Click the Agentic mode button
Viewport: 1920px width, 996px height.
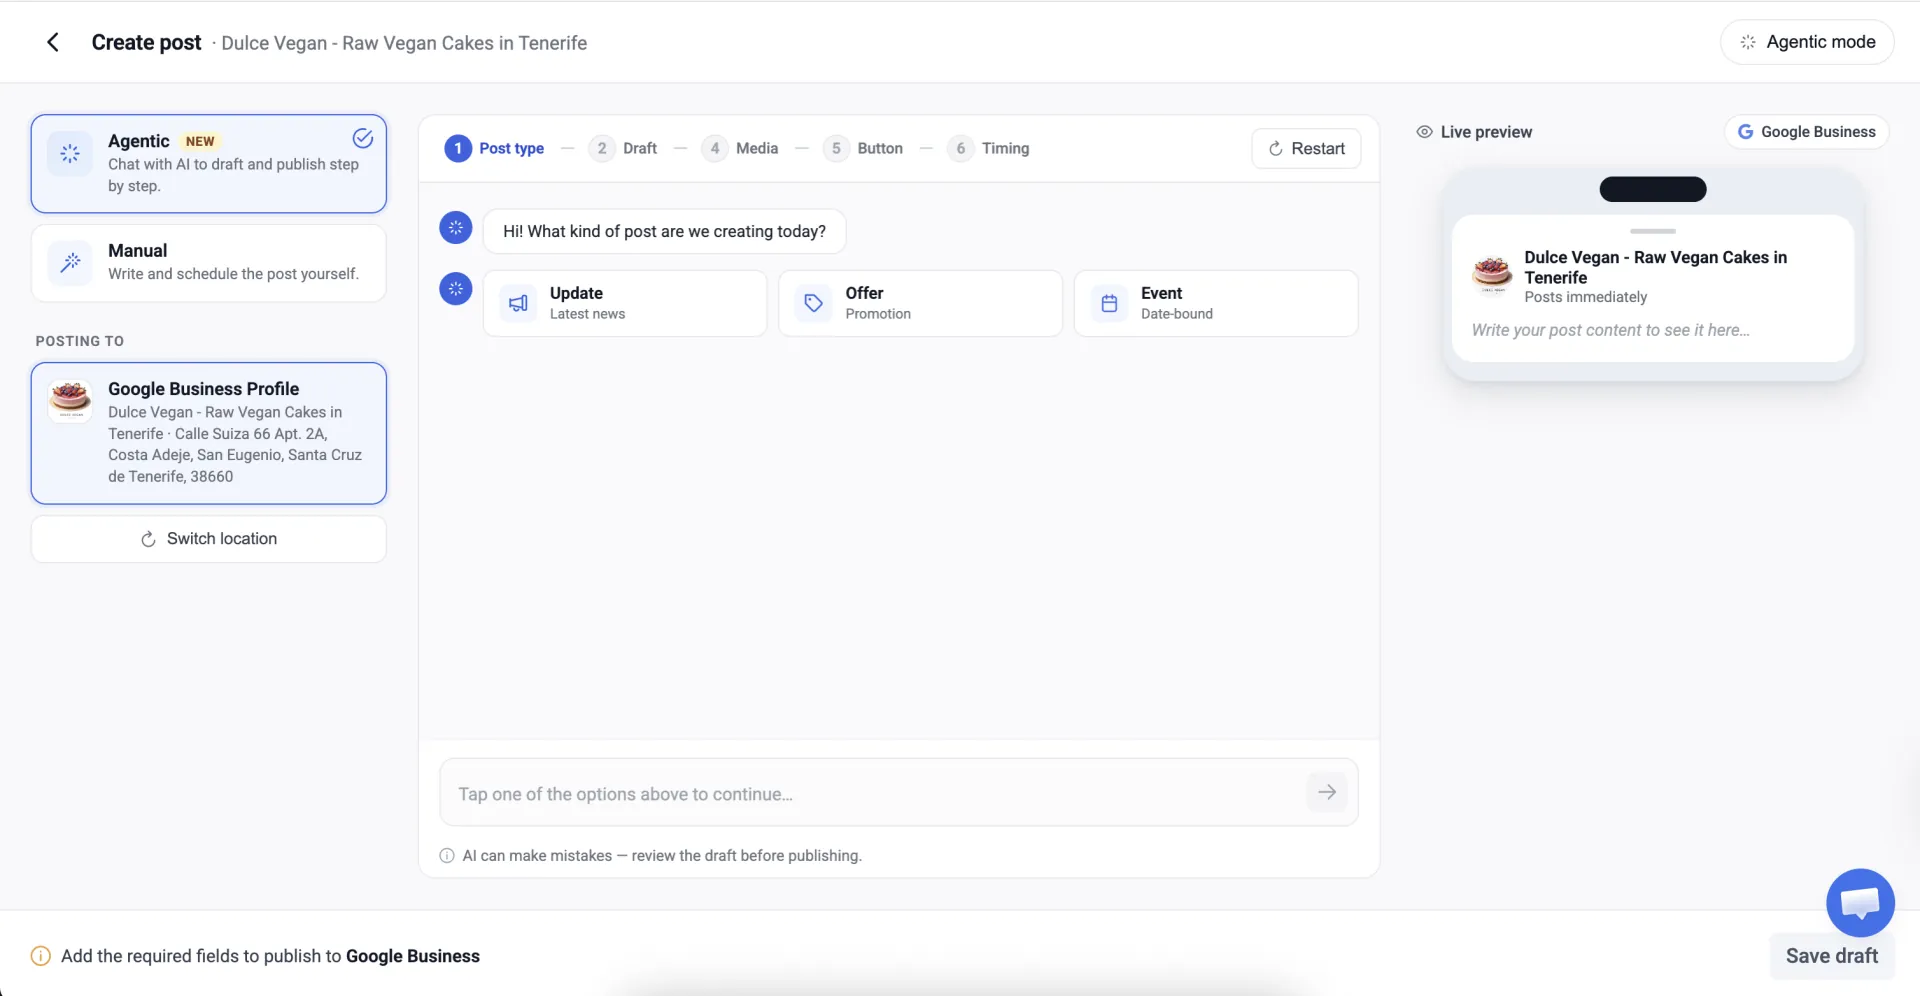[1807, 42]
